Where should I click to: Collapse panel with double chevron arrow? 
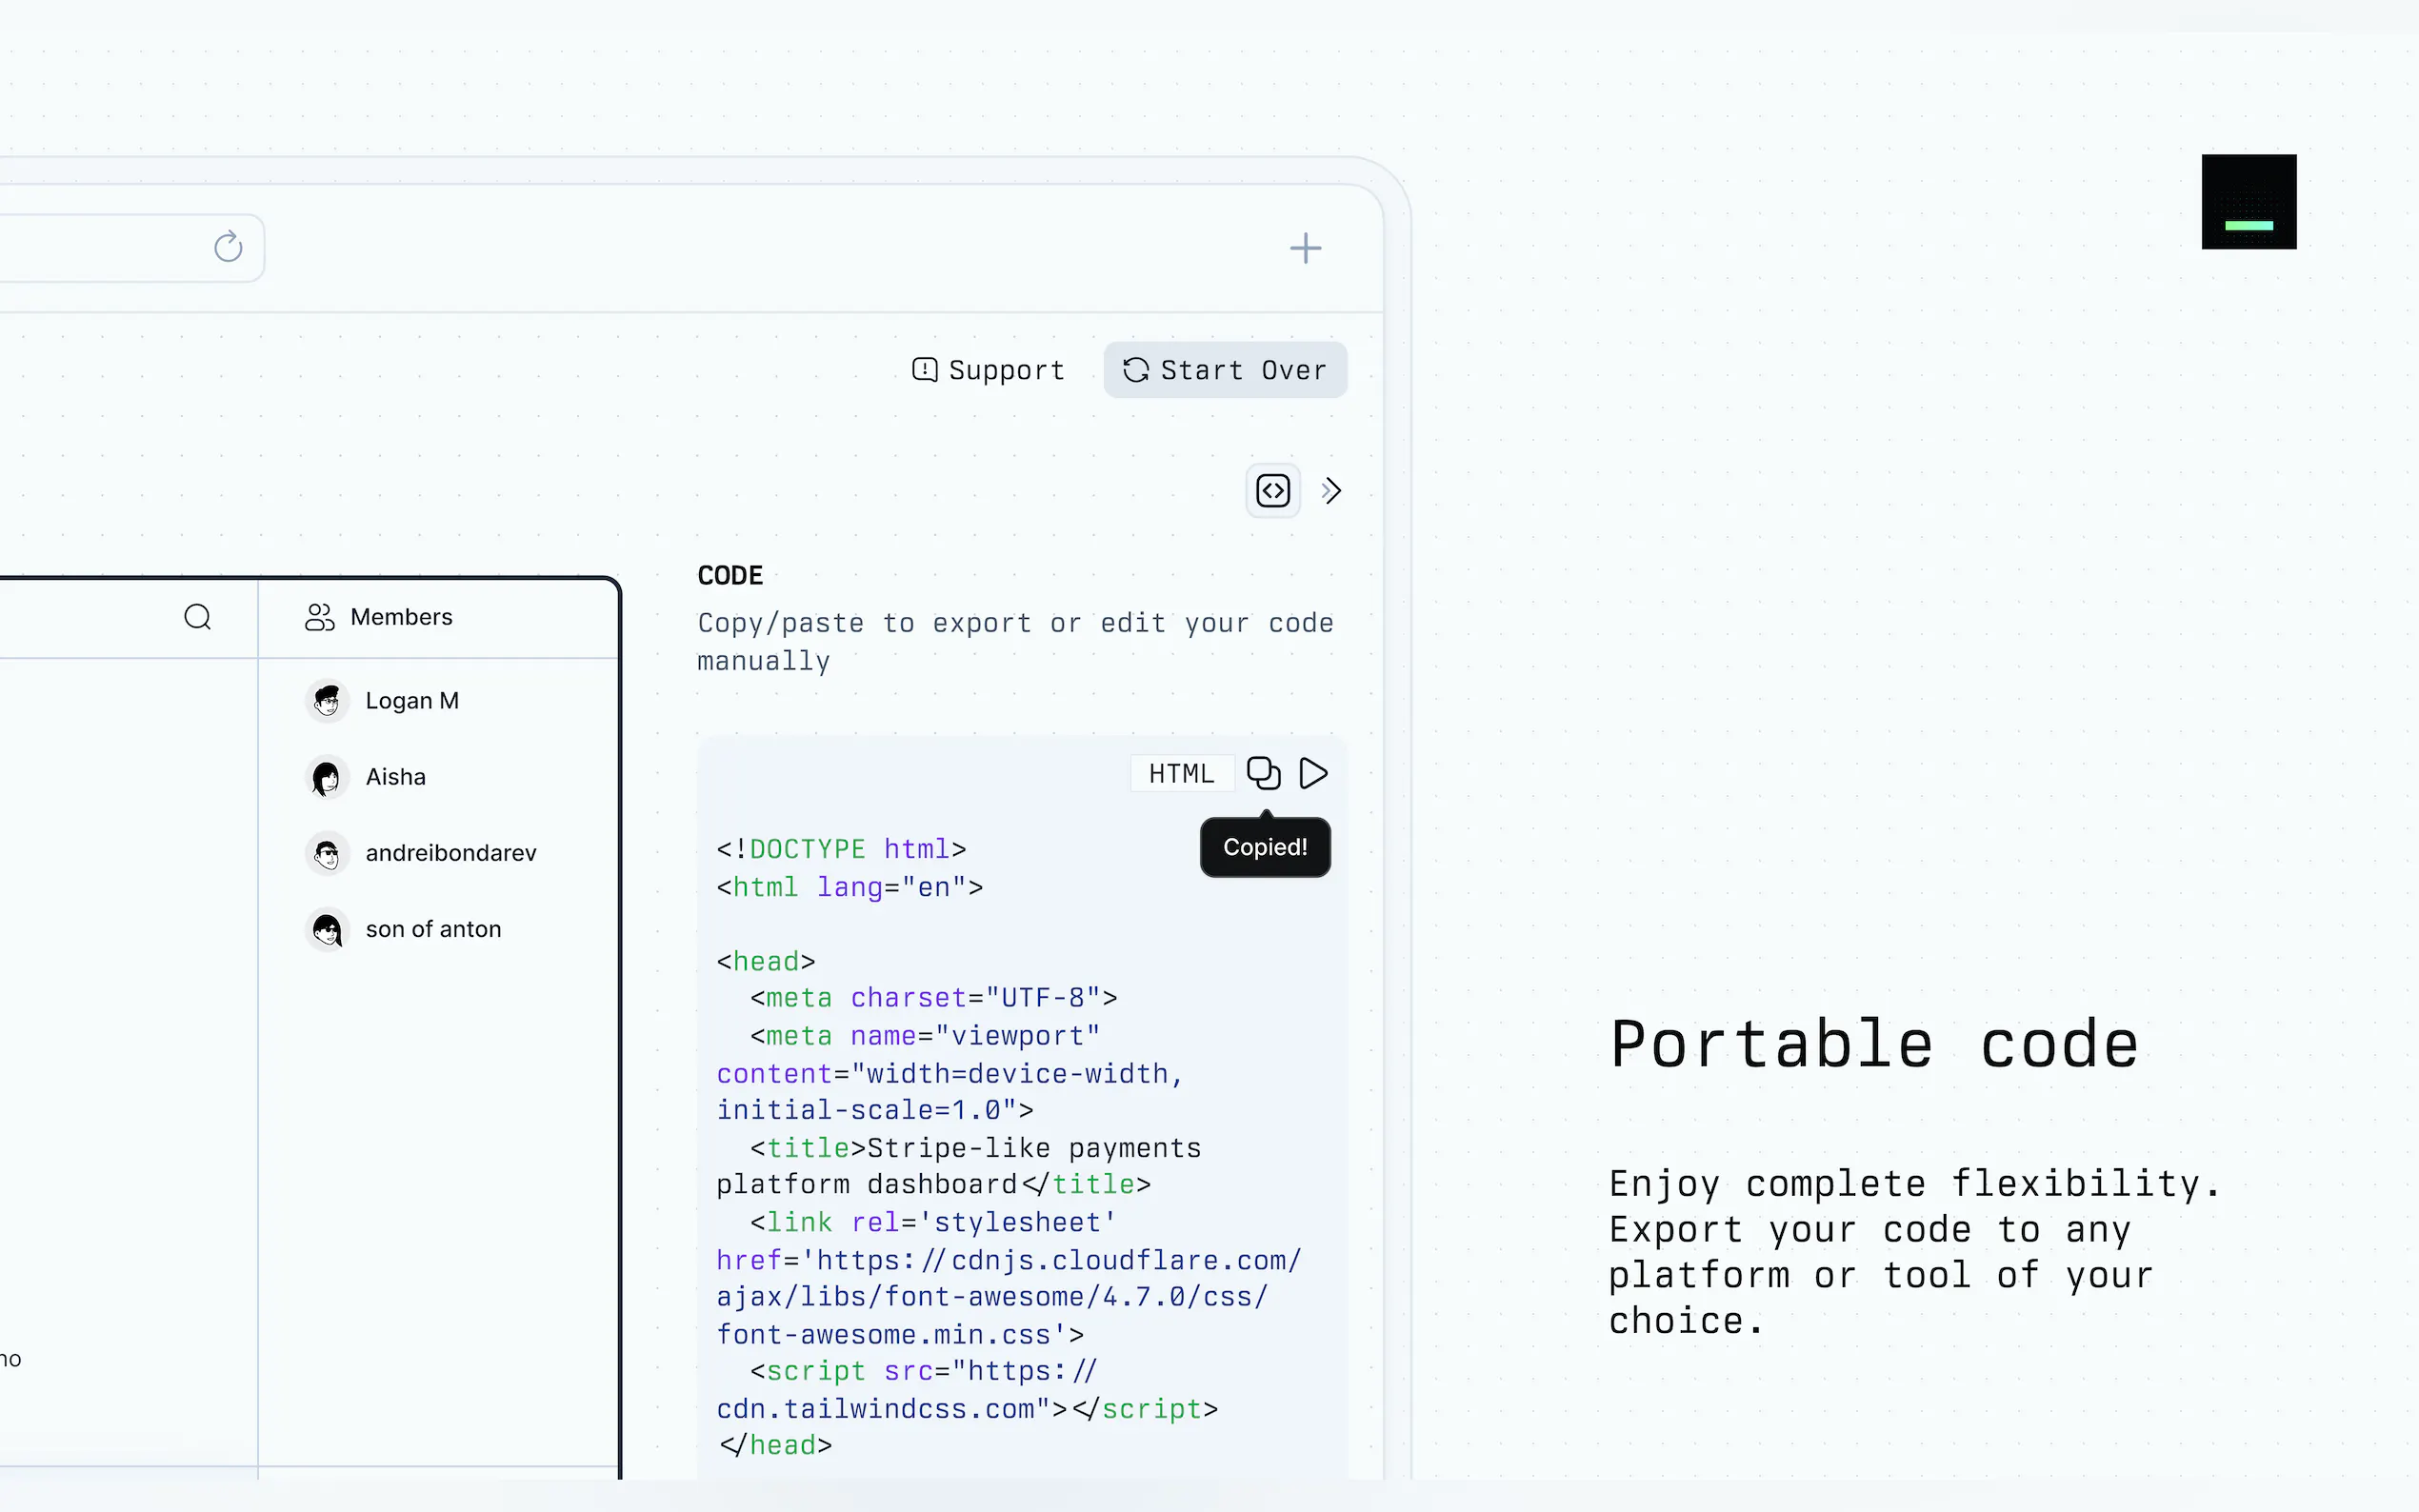pyautogui.click(x=1331, y=491)
